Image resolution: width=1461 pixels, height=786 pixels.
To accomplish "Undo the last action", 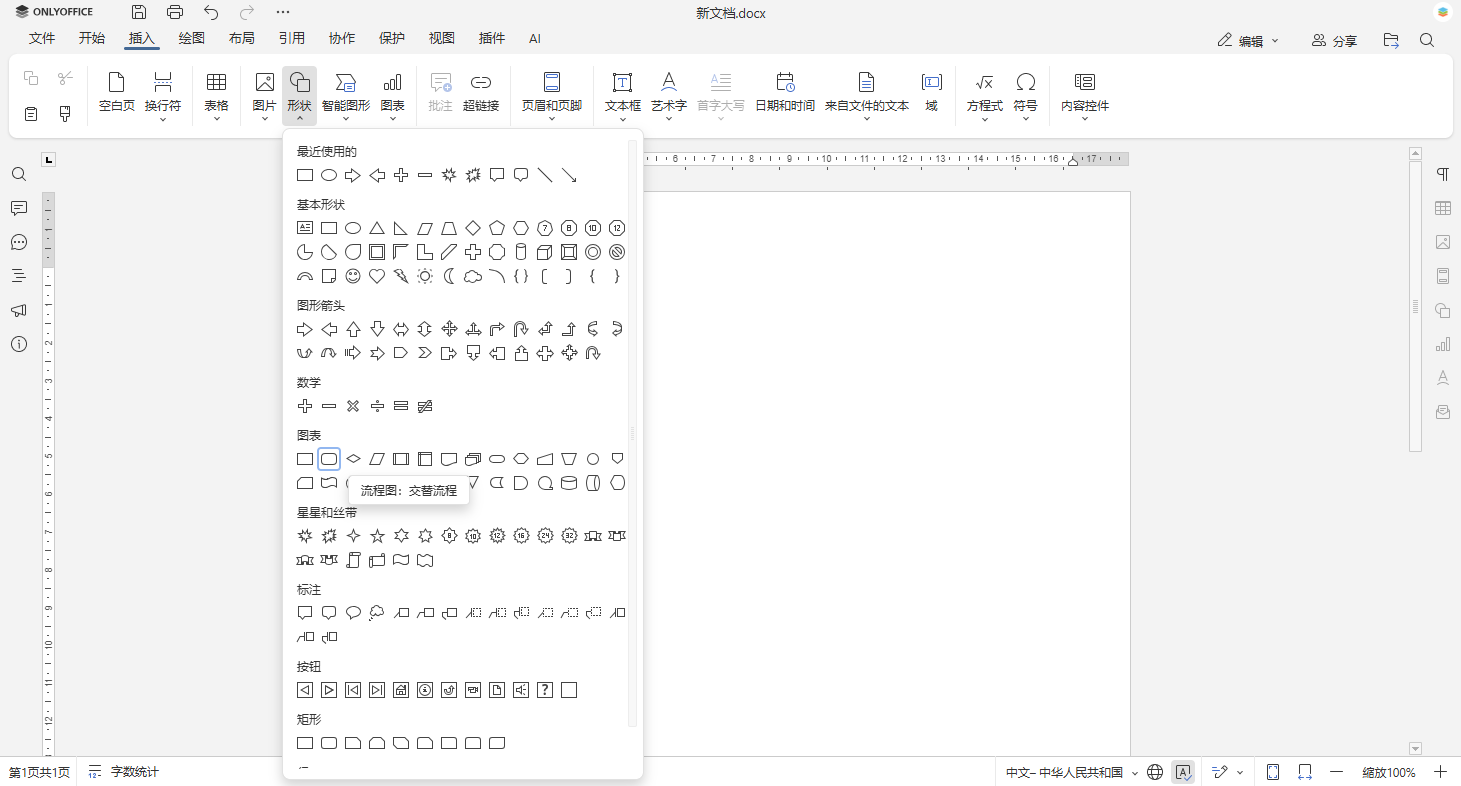I will pos(211,12).
